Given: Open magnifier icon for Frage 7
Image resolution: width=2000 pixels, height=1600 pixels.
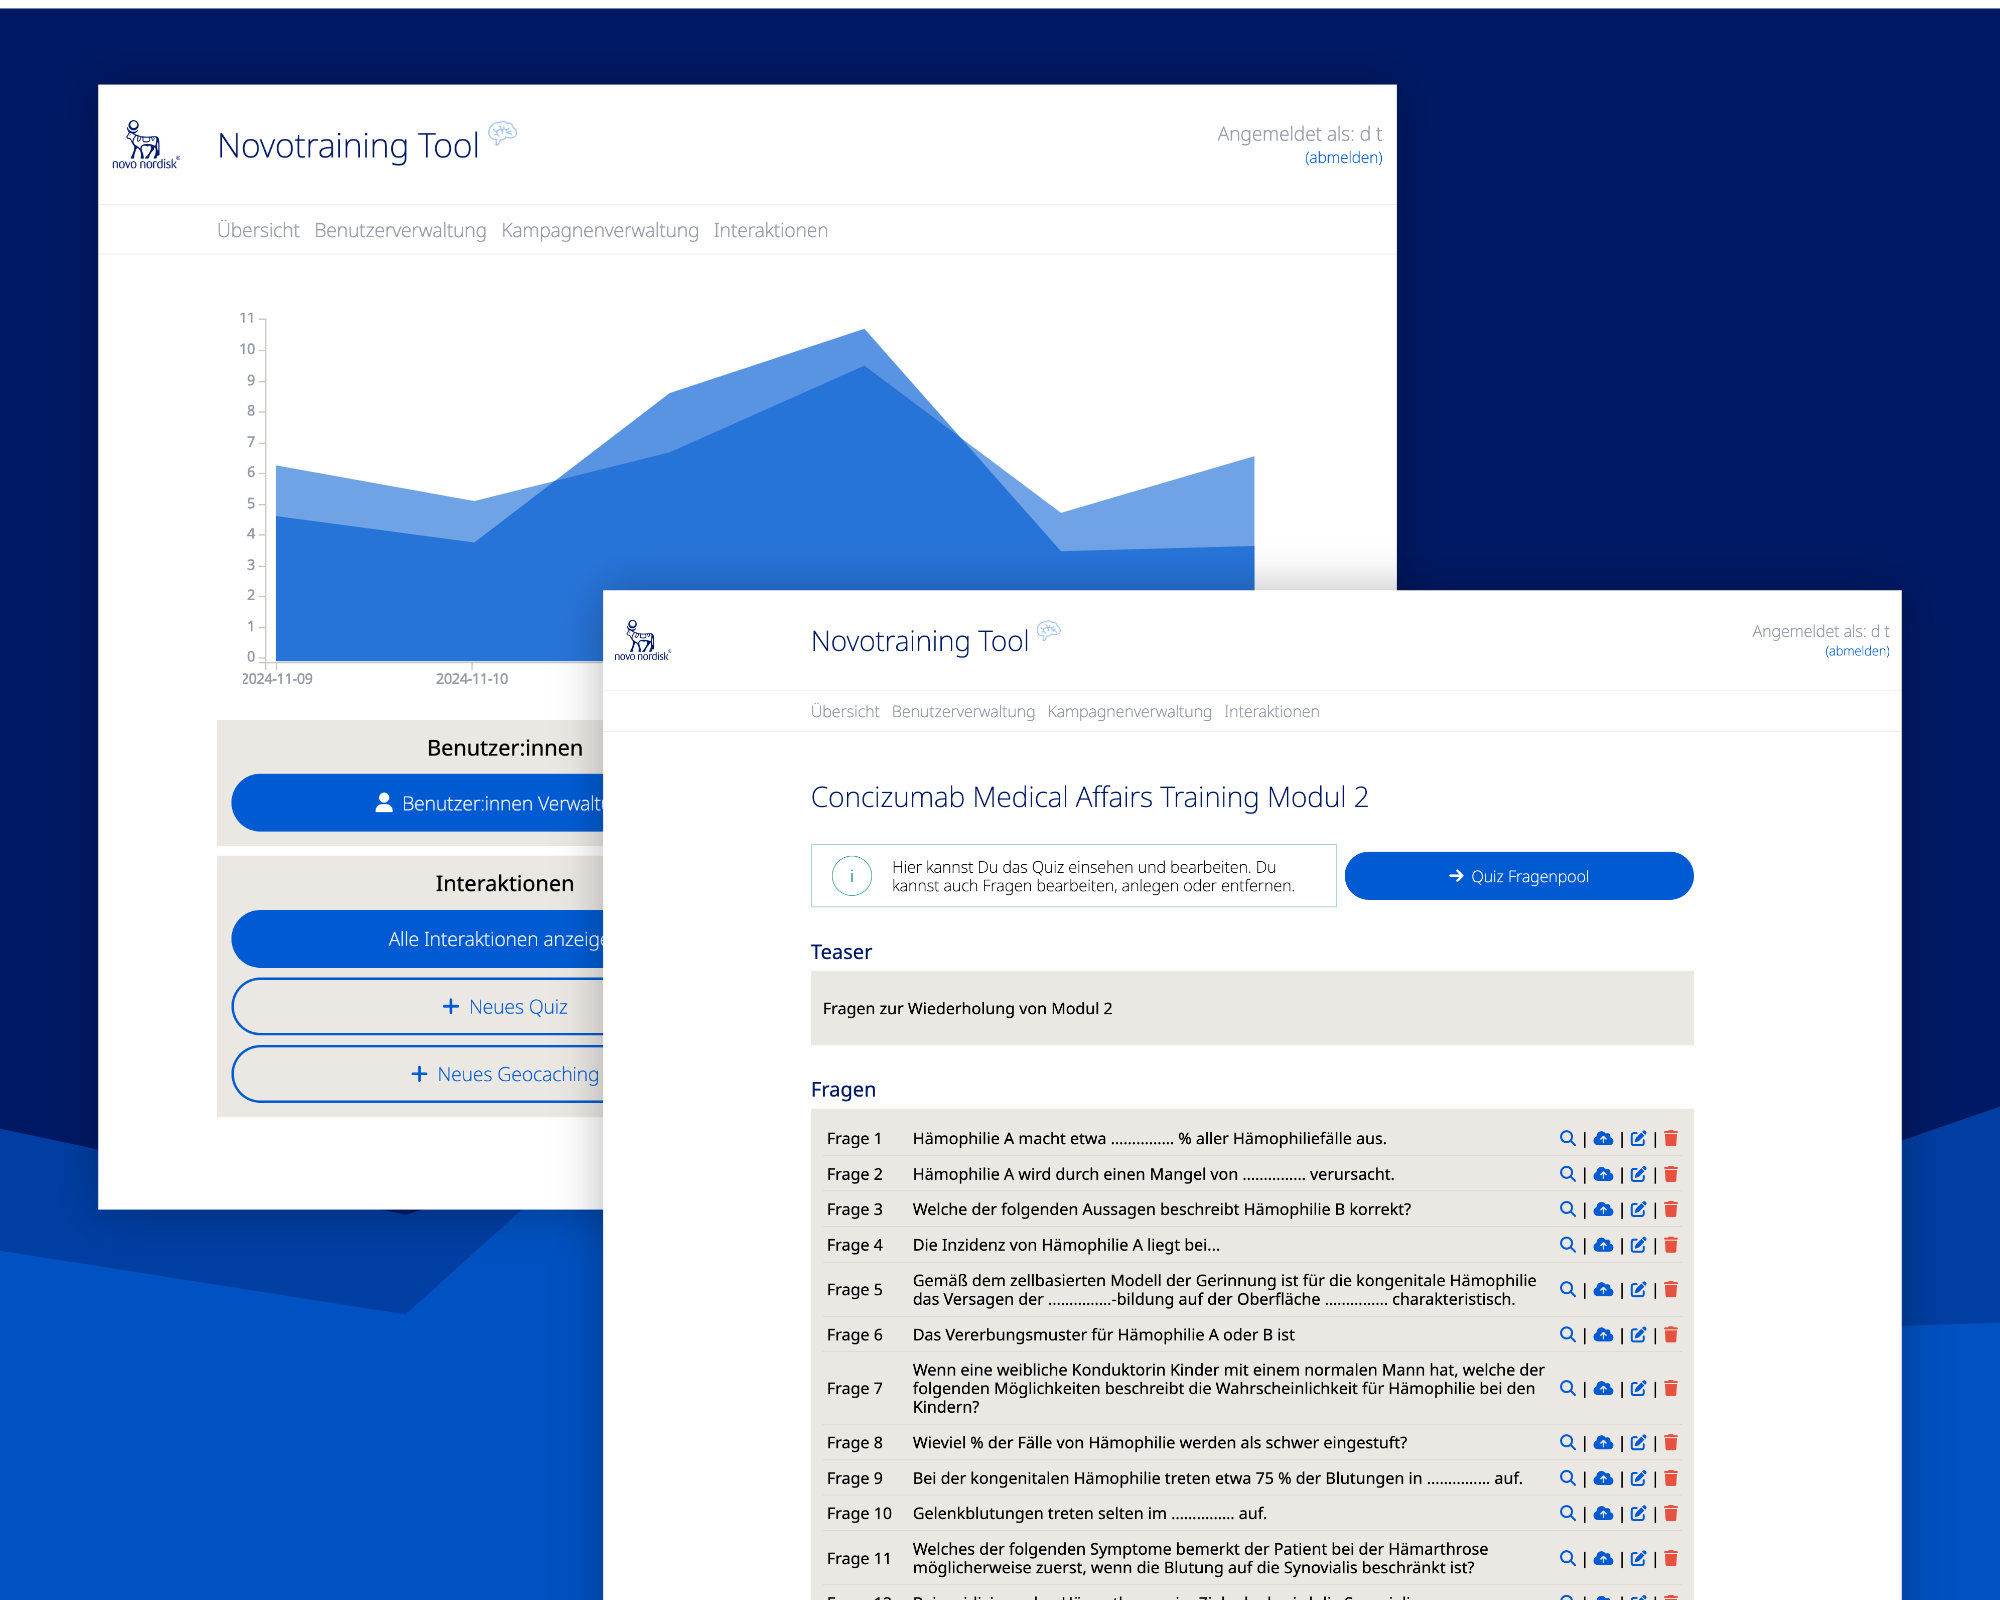Looking at the screenshot, I should pyautogui.click(x=1567, y=1388).
